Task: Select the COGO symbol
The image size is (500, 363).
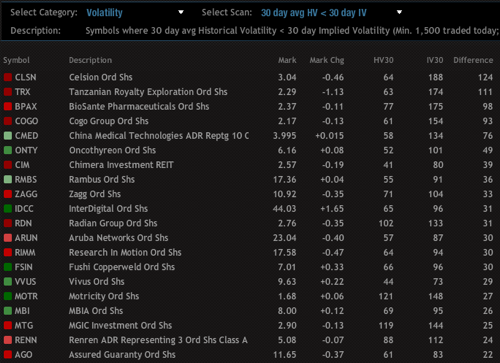Action: coord(27,121)
